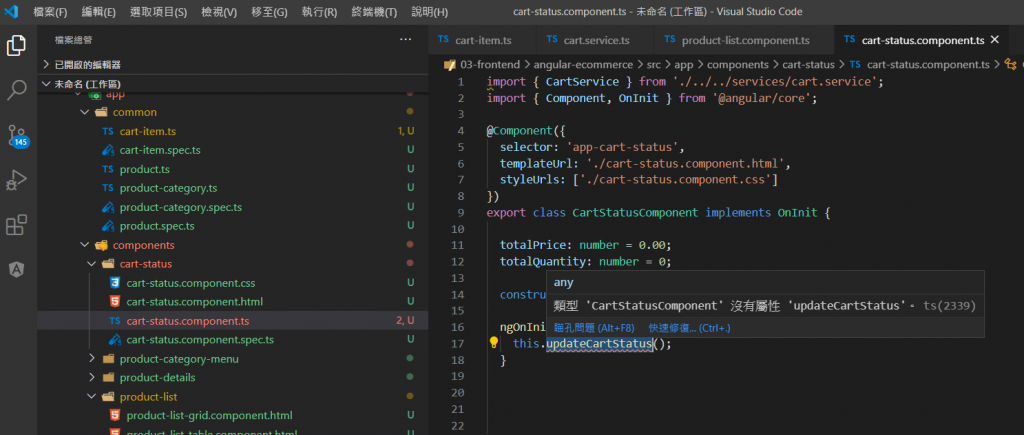
Task: Open cart-status.component.spec.ts in the tree
Action: coord(200,340)
